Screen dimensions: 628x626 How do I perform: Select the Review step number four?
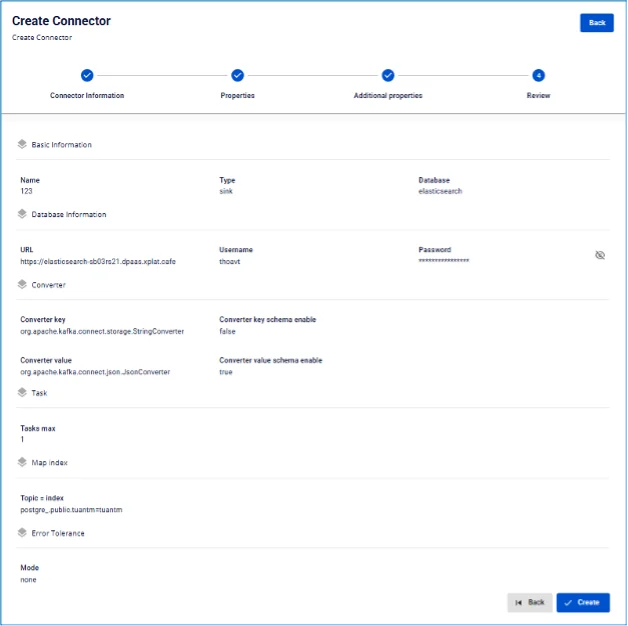tap(538, 75)
